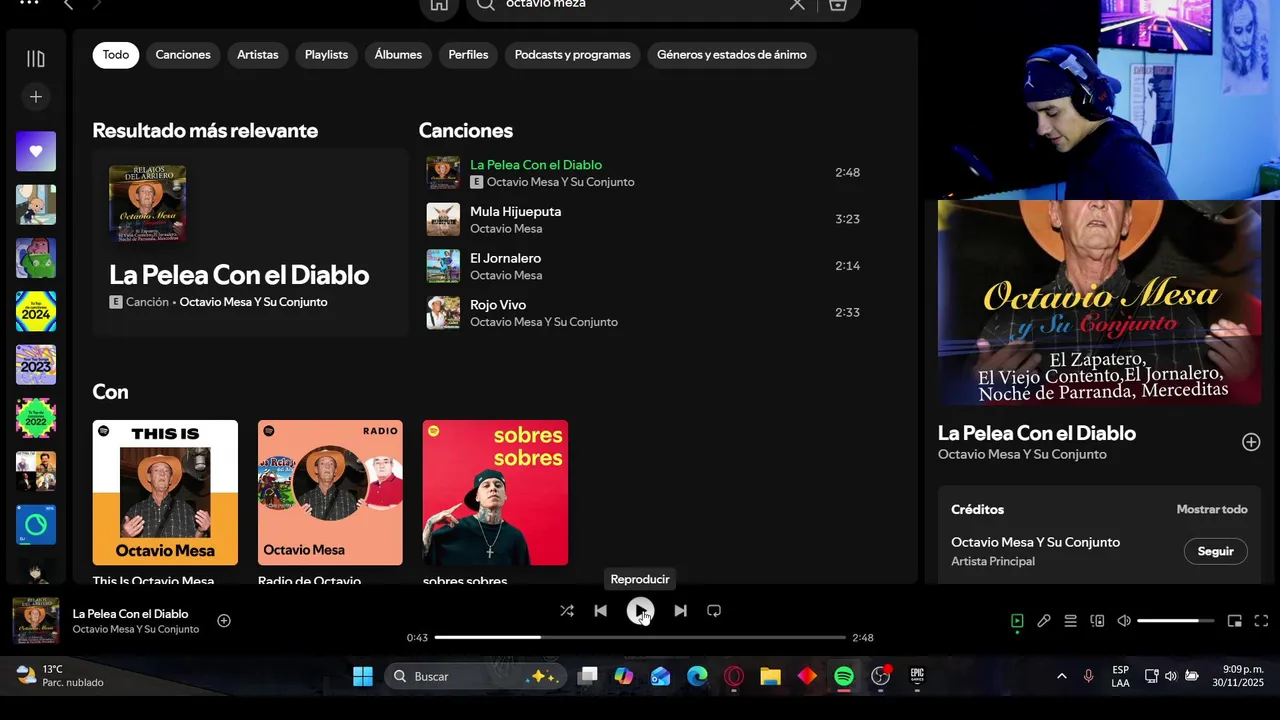Open the weather widget showing 13°C
The height and width of the screenshot is (720, 1280).
pos(60,676)
